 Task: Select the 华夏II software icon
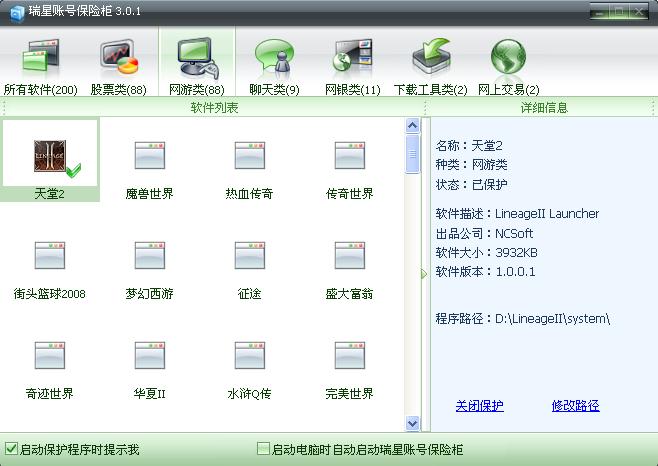pos(150,355)
